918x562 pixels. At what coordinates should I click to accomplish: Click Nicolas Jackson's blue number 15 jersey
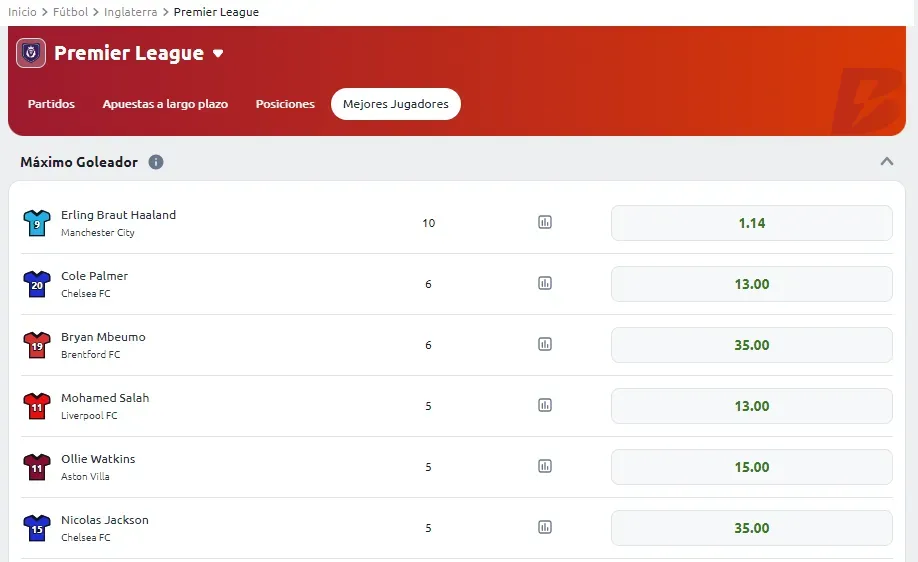click(x=37, y=528)
